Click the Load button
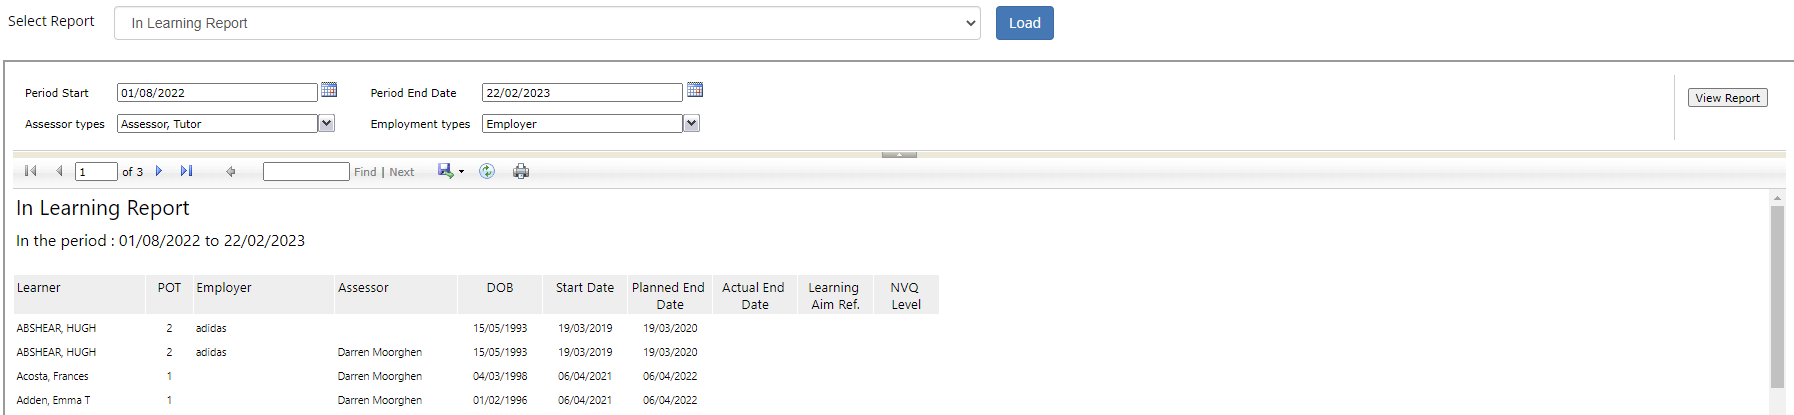This screenshot has width=1794, height=415. 1024,23
